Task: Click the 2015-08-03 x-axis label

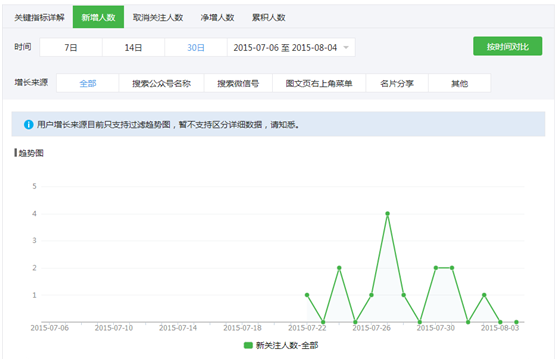Action: pos(500,328)
